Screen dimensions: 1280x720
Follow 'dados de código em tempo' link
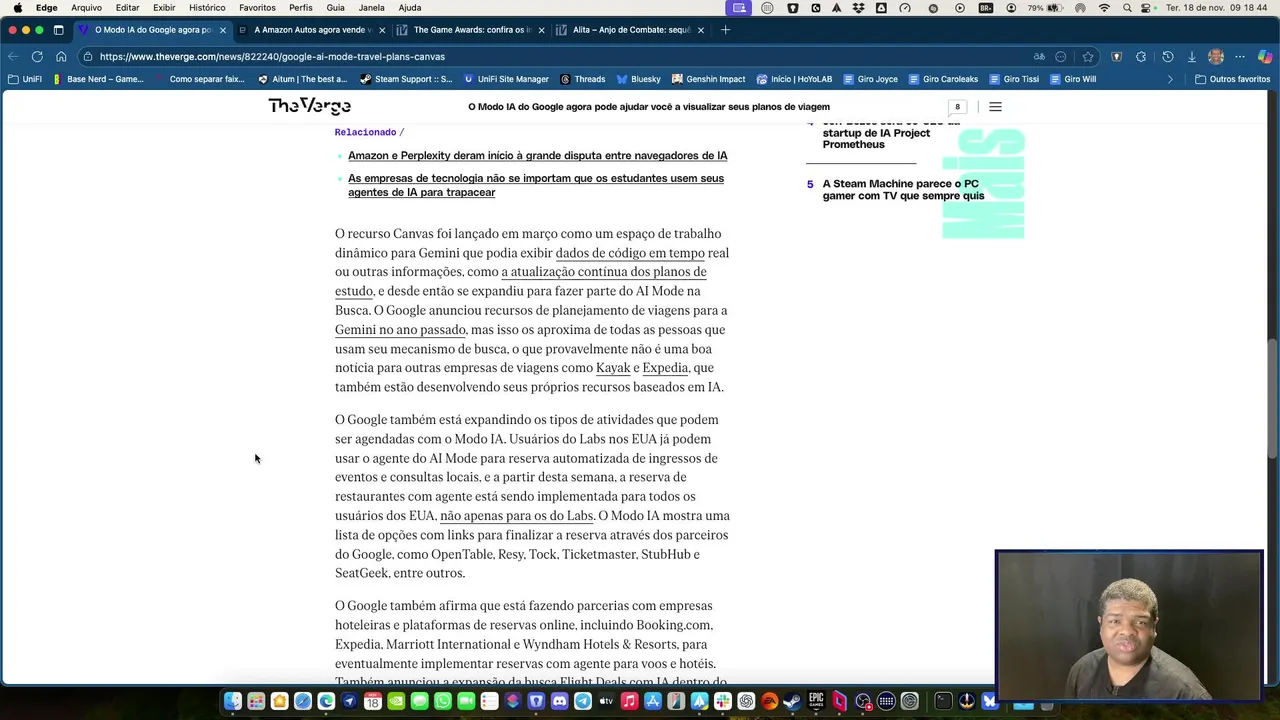pyautogui.click(x=630, y=253)
